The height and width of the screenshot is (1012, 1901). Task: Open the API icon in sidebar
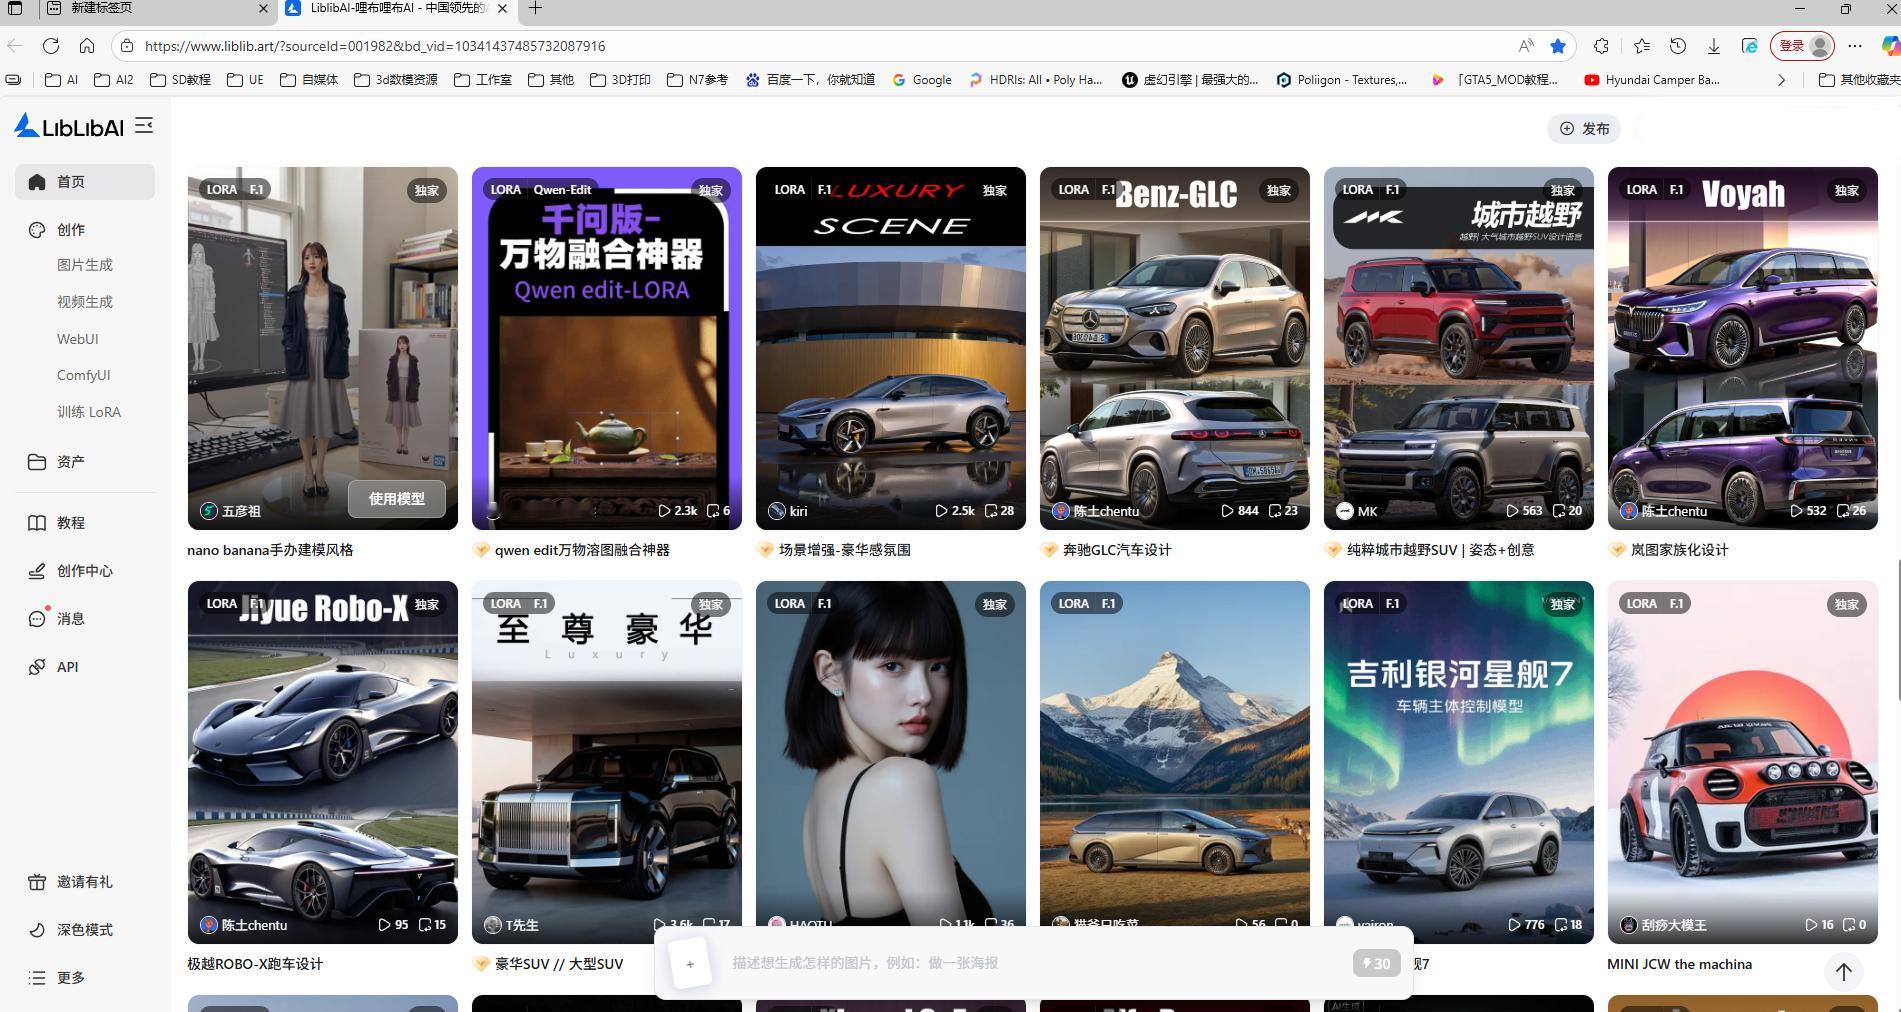pos(37,667)
